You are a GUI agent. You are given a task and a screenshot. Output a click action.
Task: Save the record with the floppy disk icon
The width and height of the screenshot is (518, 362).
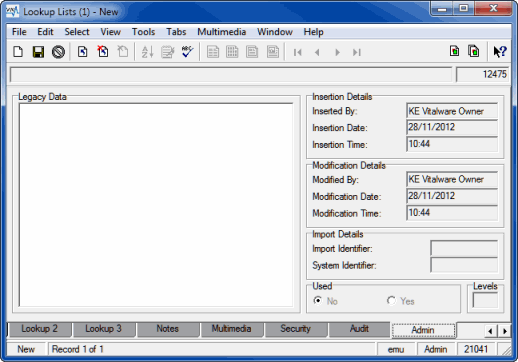pyautogui.click(x=38, y=52)
